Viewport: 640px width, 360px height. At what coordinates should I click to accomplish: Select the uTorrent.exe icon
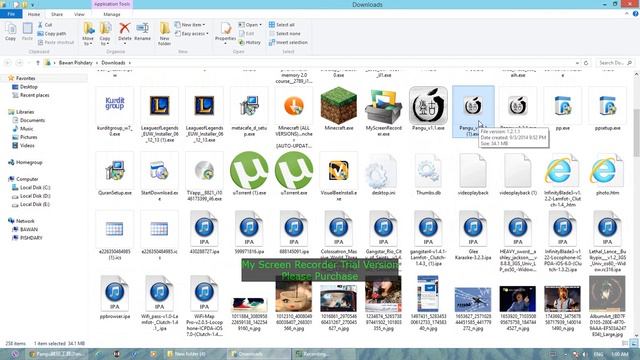pyautogui.click(x=294, y=171)
